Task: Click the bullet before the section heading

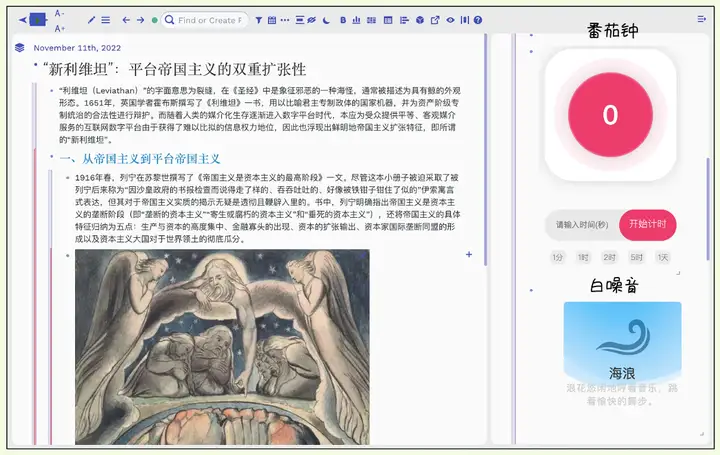Action: point(51,157)
